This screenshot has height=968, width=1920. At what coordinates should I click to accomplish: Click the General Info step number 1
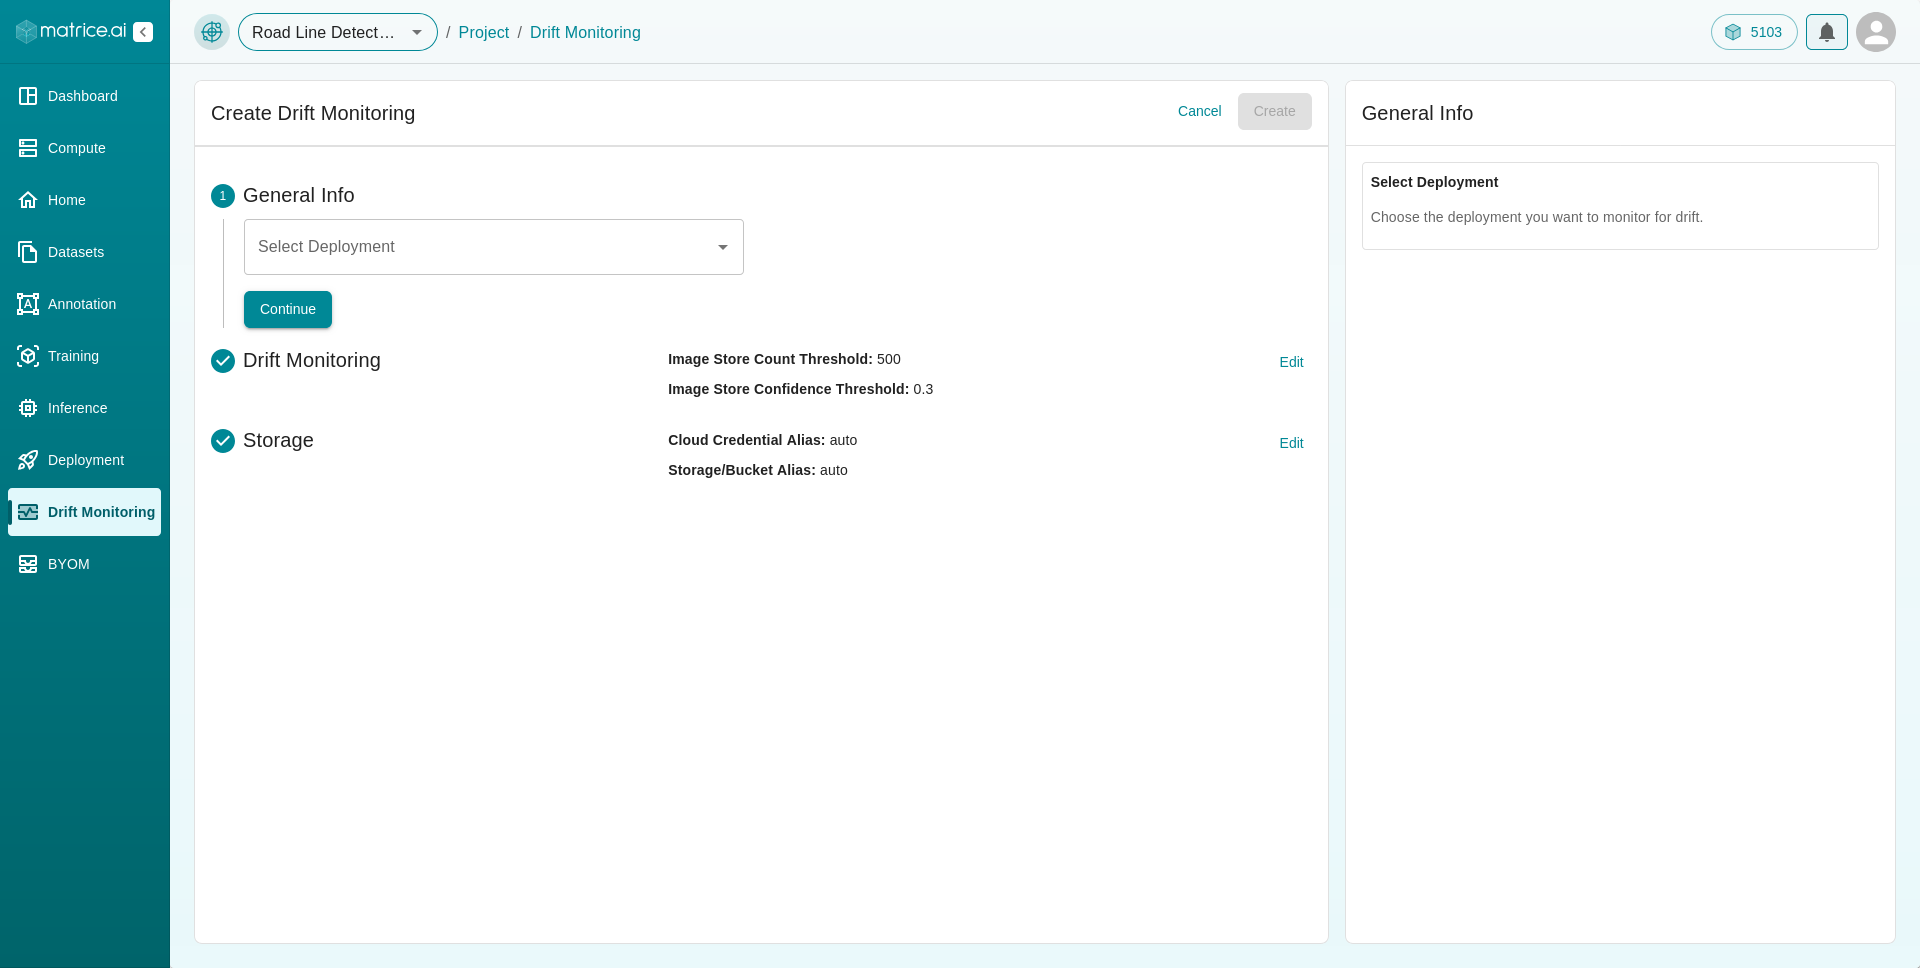pyautogui.click(x=223, y=196)
